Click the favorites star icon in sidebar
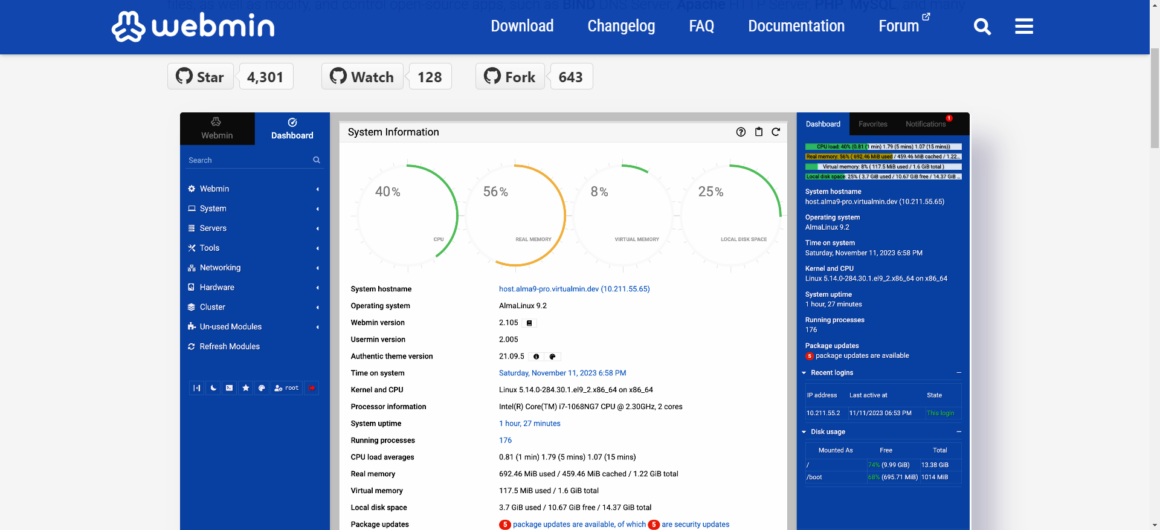The width and height of the screenshot is (1160, 530). 245,388
